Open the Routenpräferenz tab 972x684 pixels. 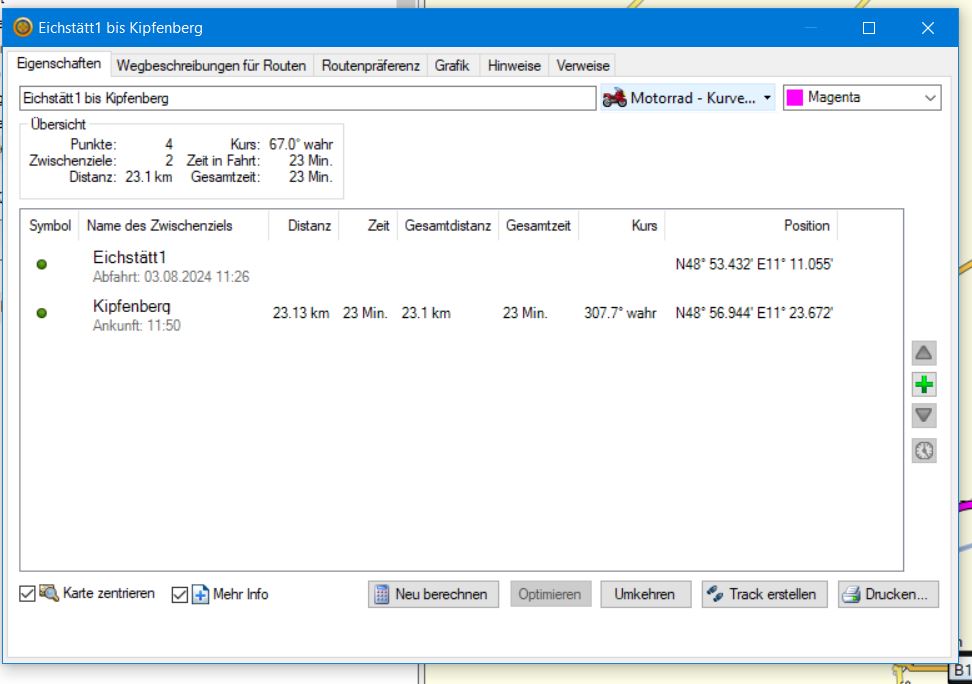[x=370, y=66]
